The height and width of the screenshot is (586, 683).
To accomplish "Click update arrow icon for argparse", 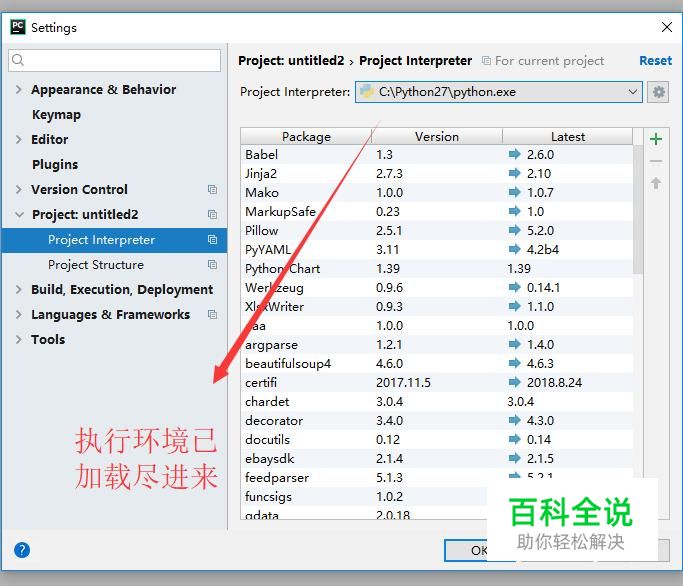I will click(x=514, y=344).
